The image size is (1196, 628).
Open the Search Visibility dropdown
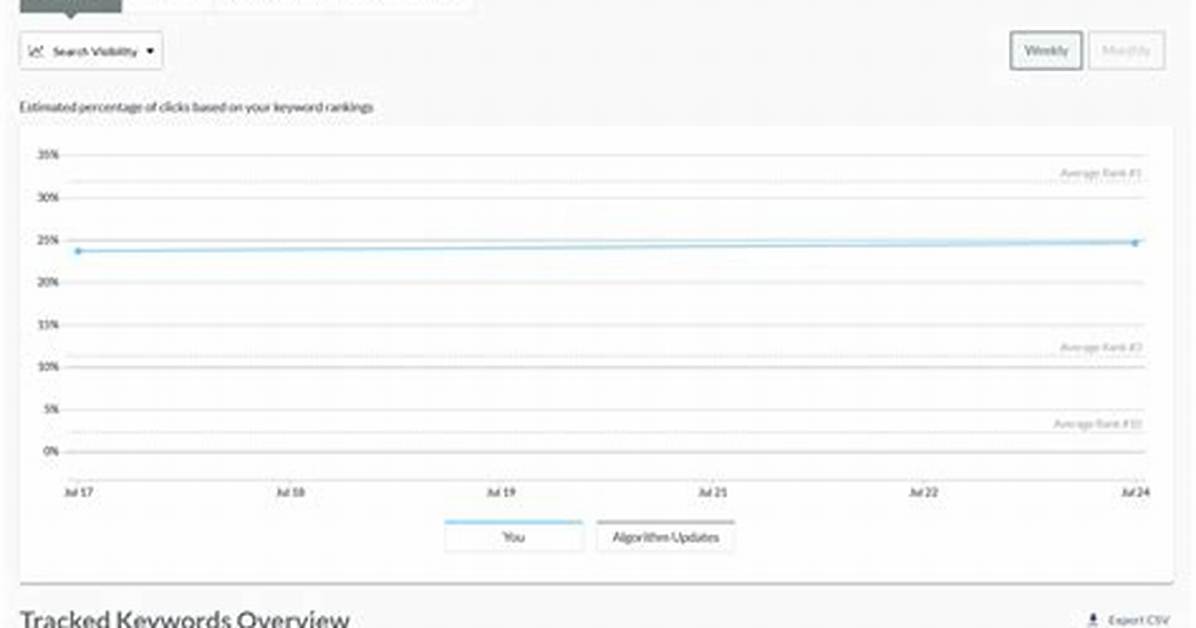(x=91, y=51)
